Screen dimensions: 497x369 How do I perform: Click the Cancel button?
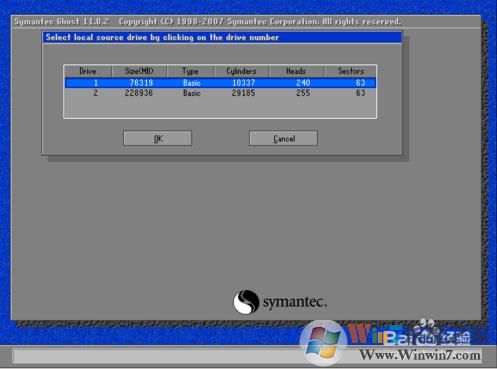click(283, 138)
